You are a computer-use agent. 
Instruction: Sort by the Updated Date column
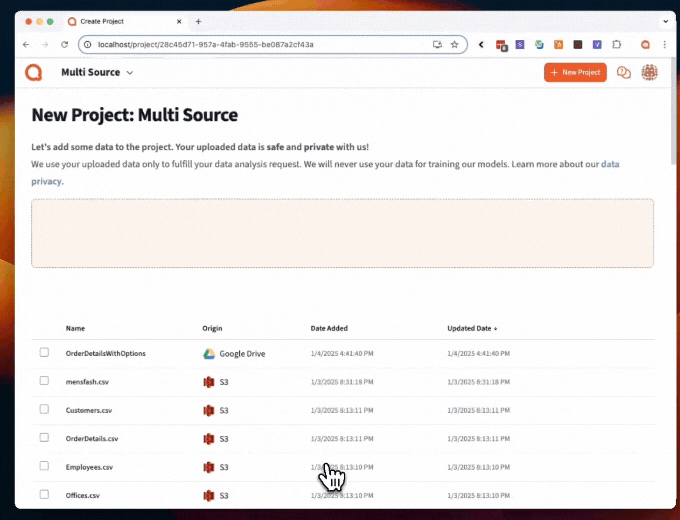click(x=472, y=328)
